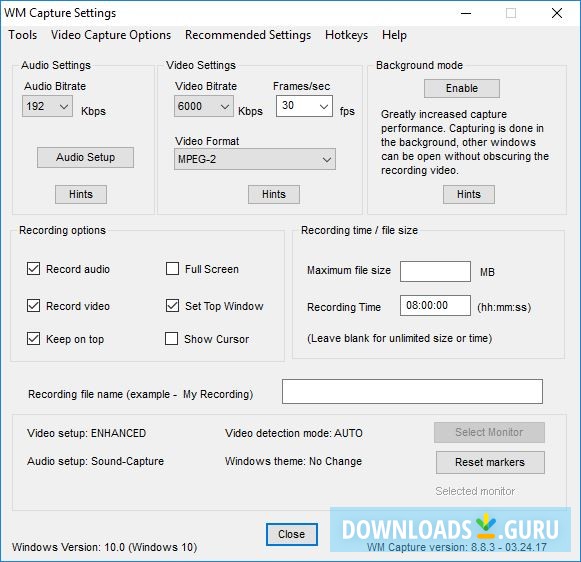Open the Frames/sec dropdown
The height and width of the screenshot is (562, 581).
304,106
